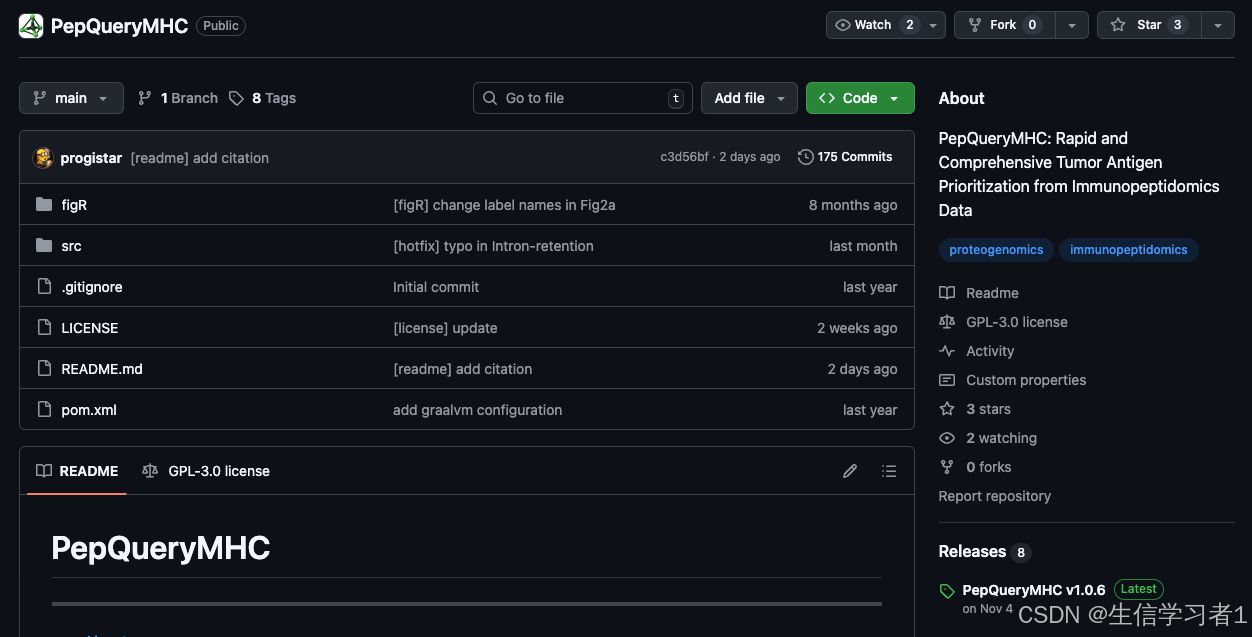Click the star icon beside 3 stars
The height and width of the screenshot is (637, 1252).
947,409
